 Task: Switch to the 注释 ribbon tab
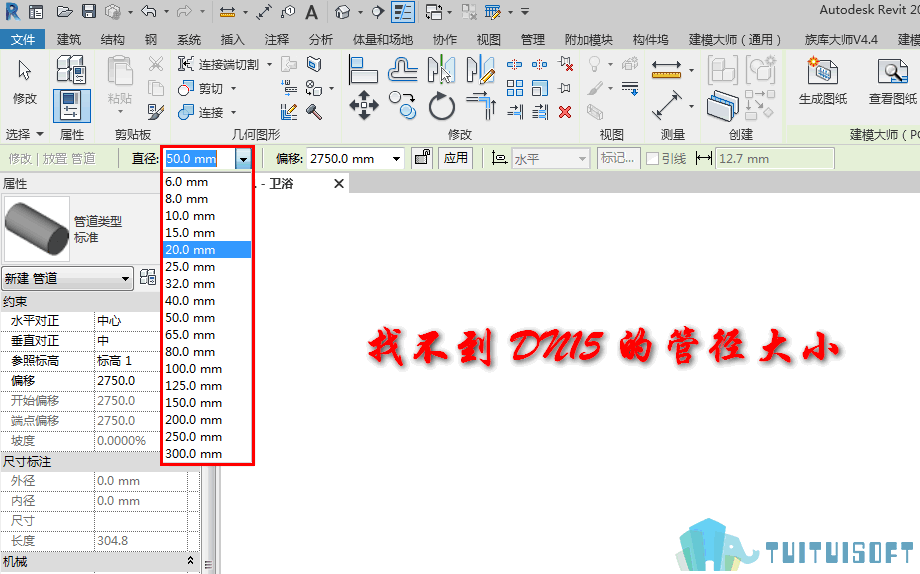276,39
